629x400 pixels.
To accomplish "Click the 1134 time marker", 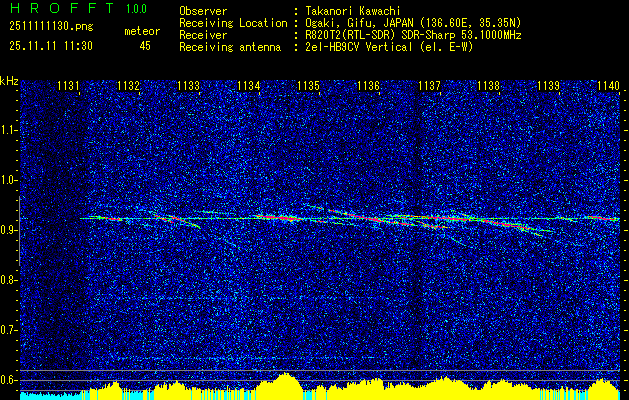I will click(x=248, y=86).
